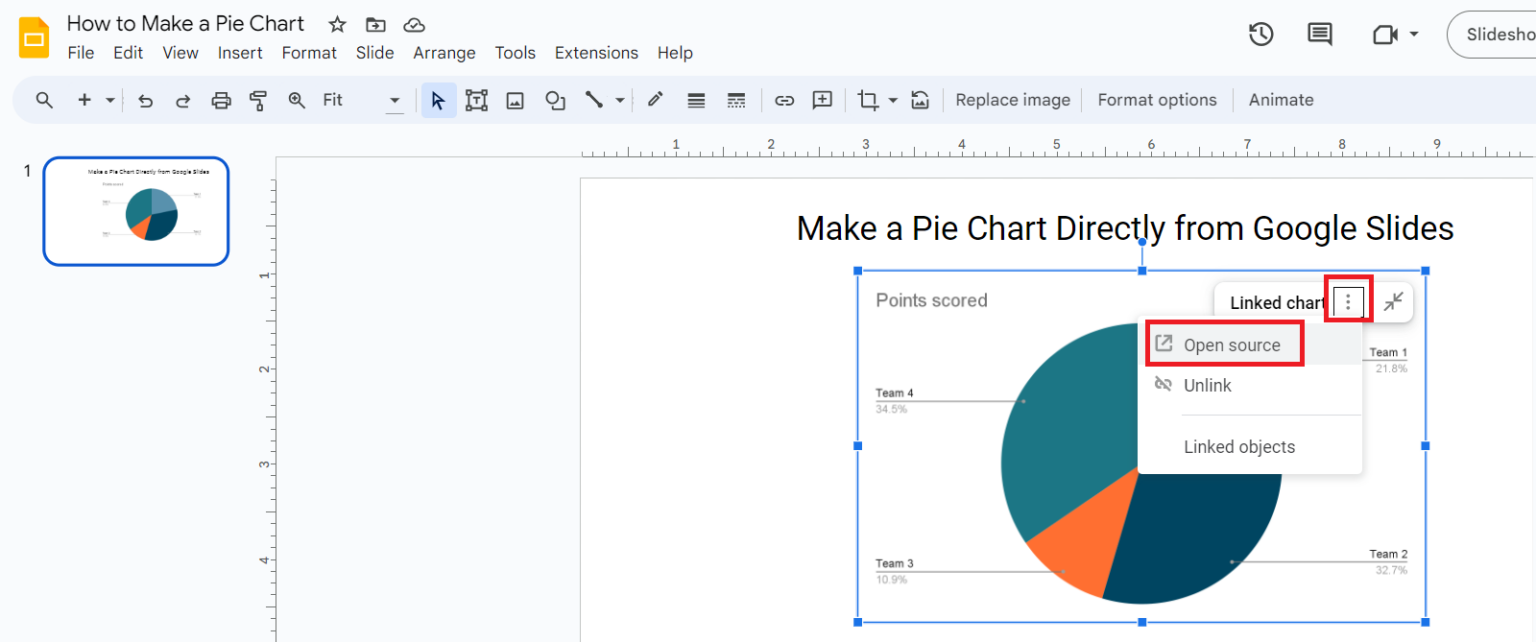
Task: Click the Insert image icon
Action: (x=514, y=100)
